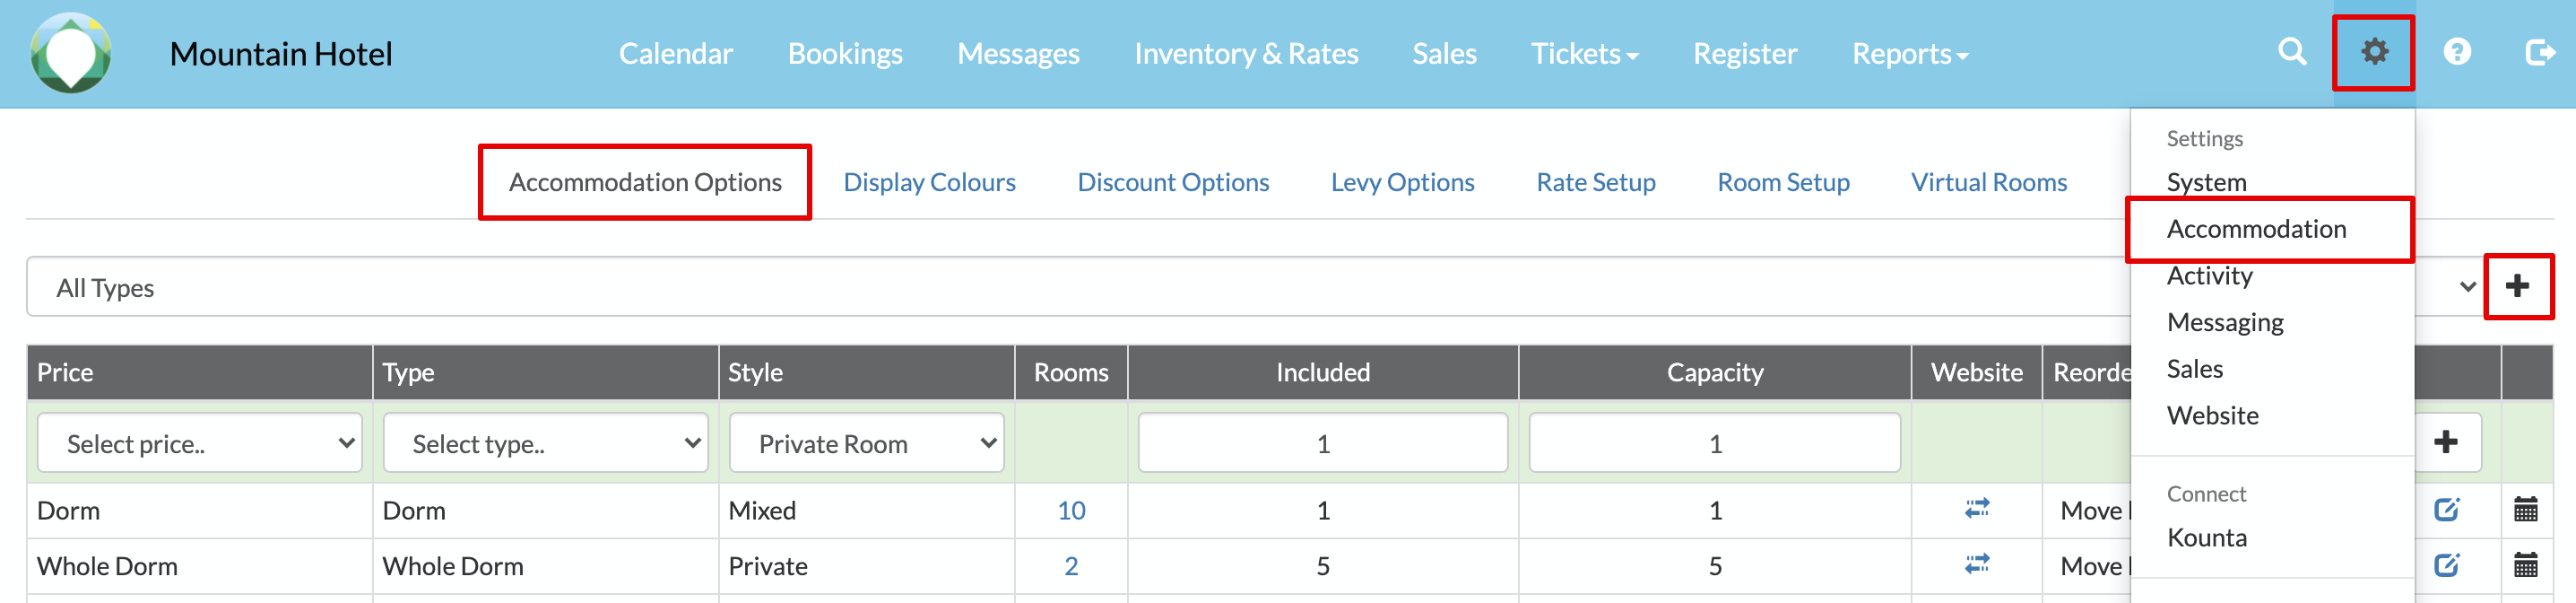Open the Select price dropdown
This screenshot has height=603, width=2576.
tap(200, 443)
